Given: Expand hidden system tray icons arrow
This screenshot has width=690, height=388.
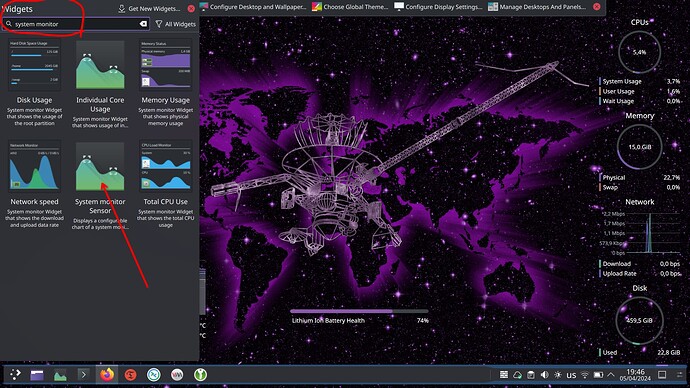Looking at the screenshot, I should [x=611, y=375].
